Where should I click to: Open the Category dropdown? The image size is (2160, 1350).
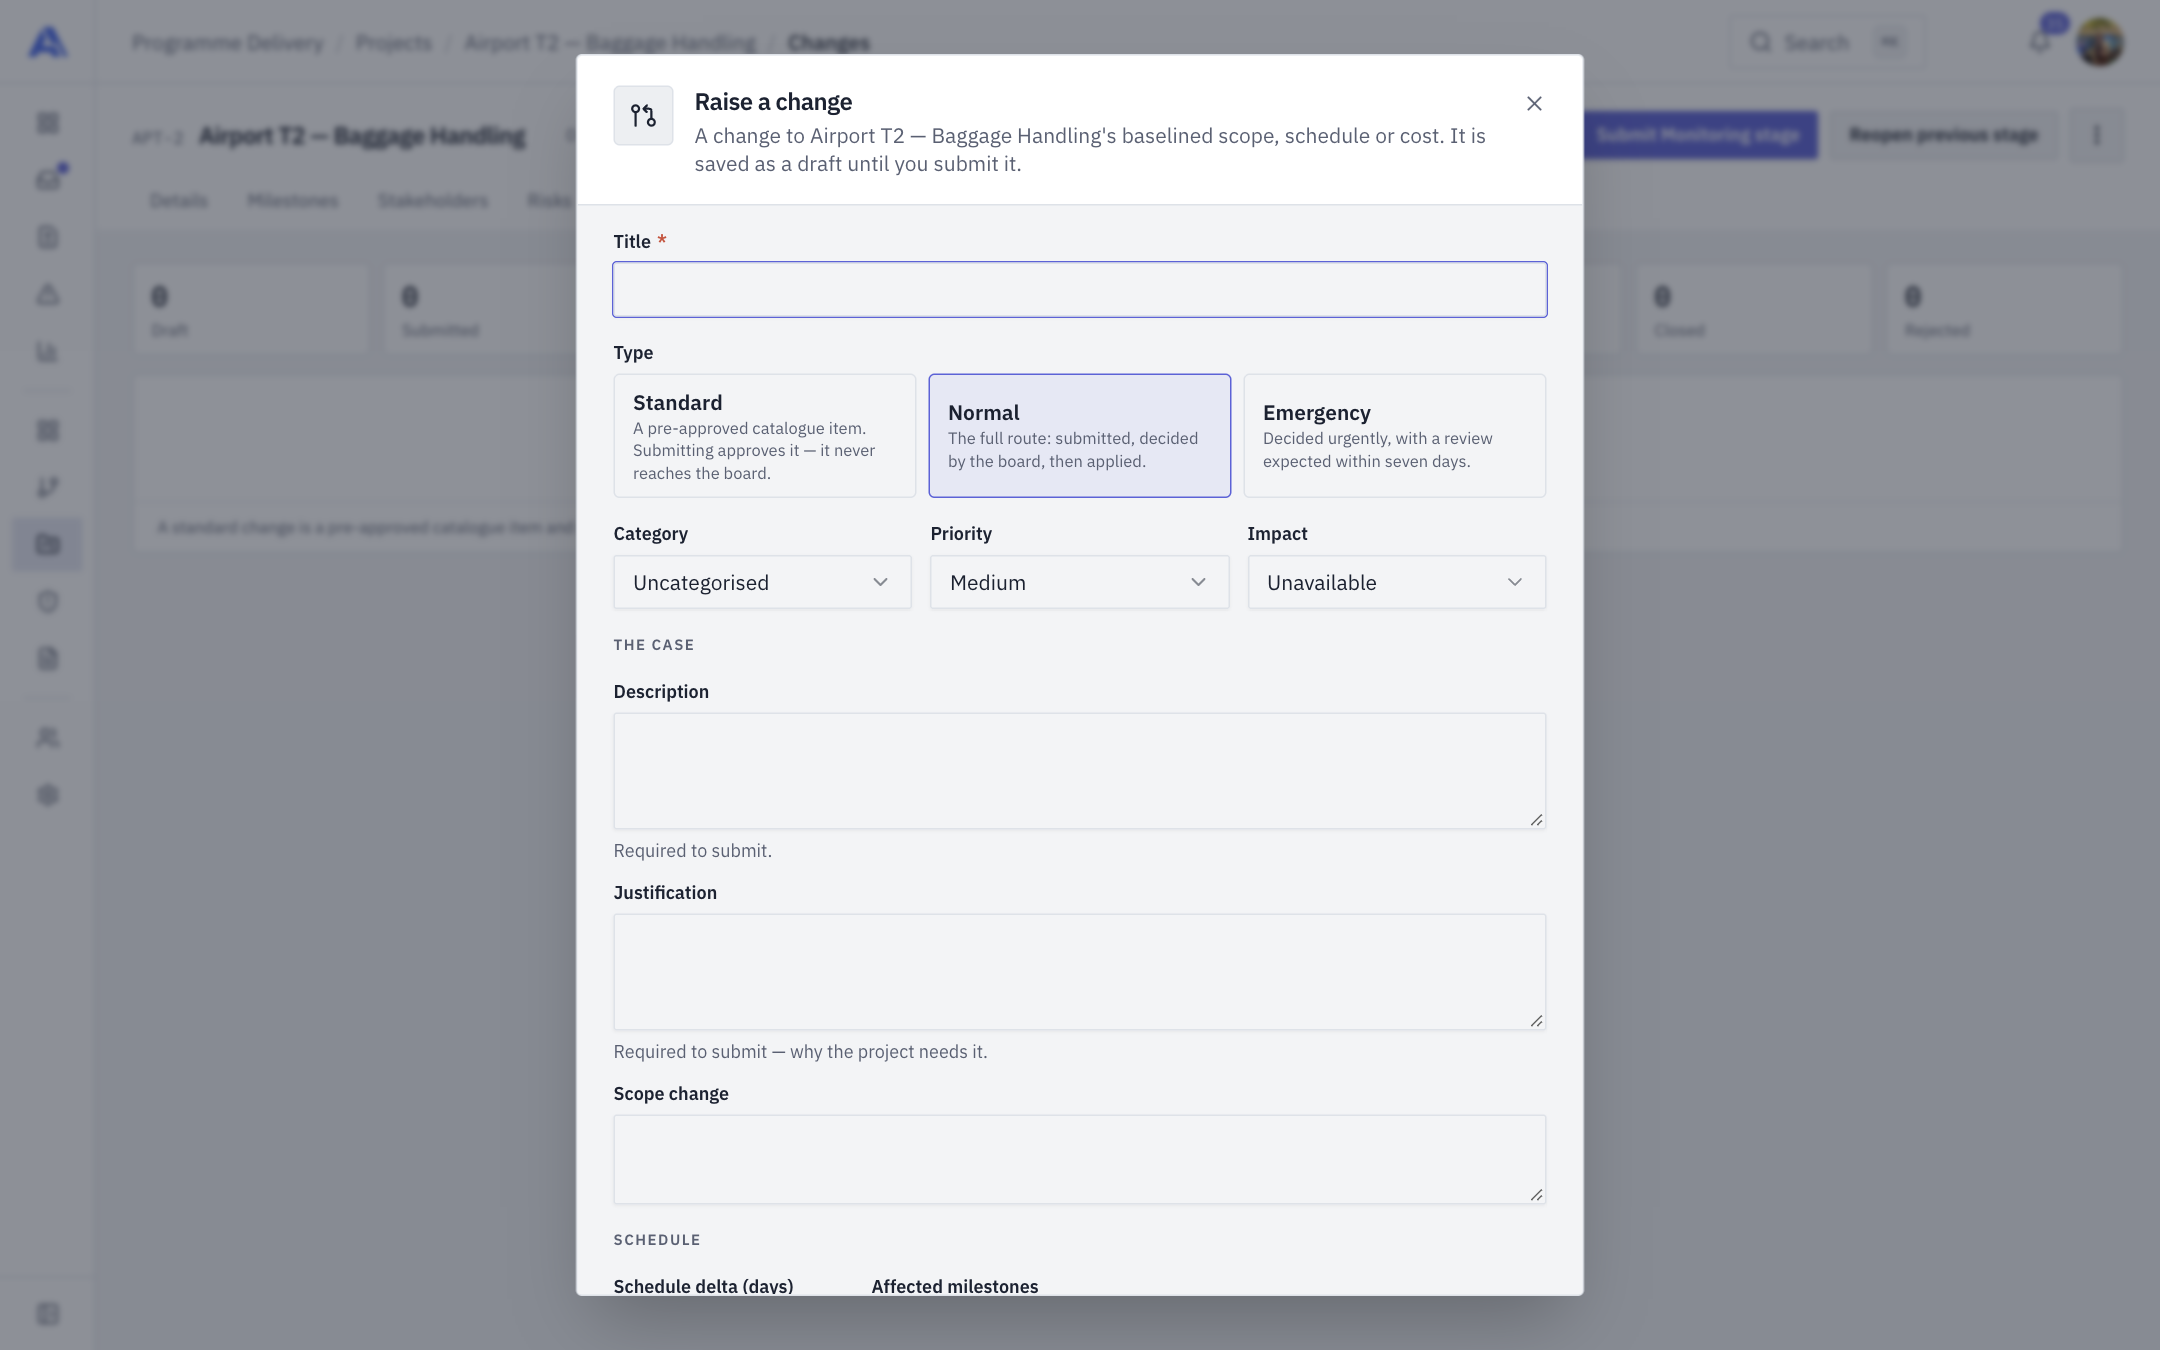(x=762, y=582)
